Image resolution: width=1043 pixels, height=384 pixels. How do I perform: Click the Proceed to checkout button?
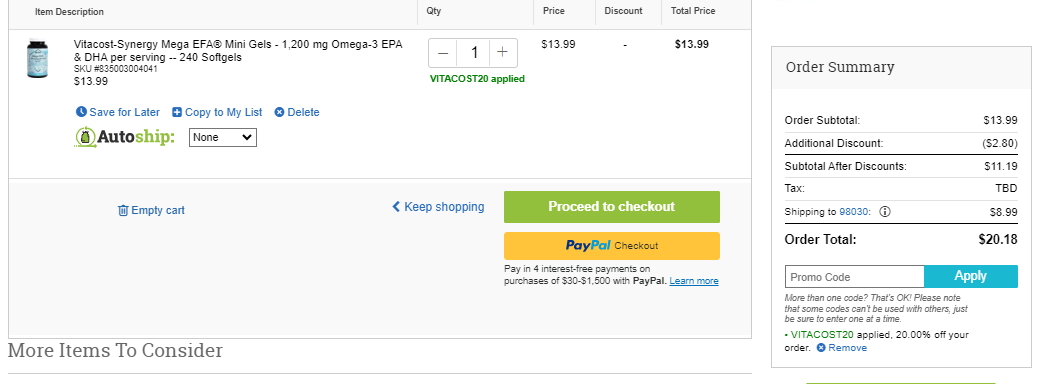(x=611, y=207)
